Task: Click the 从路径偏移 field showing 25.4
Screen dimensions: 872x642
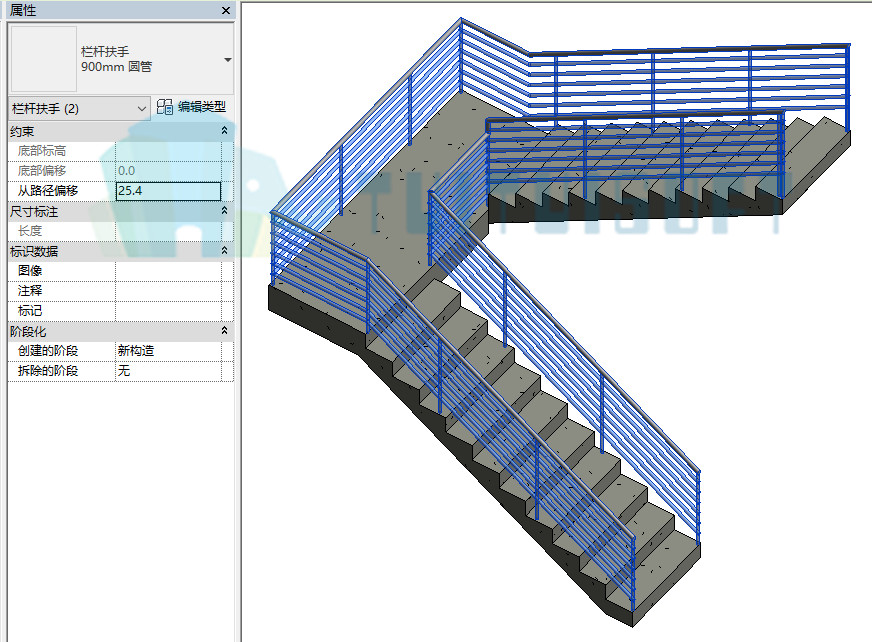Action: (x=169, y=191)
